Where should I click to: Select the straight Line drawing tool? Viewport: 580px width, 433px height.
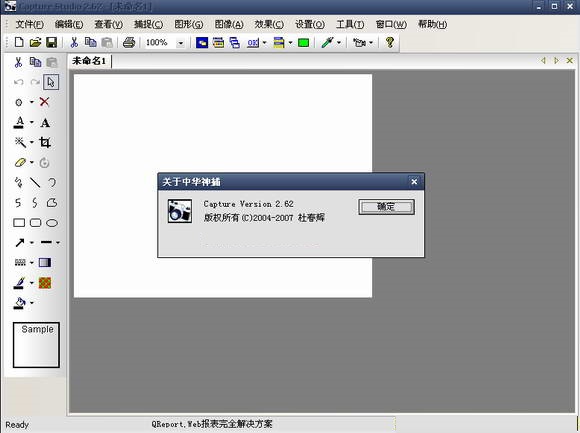click(35, 182)
